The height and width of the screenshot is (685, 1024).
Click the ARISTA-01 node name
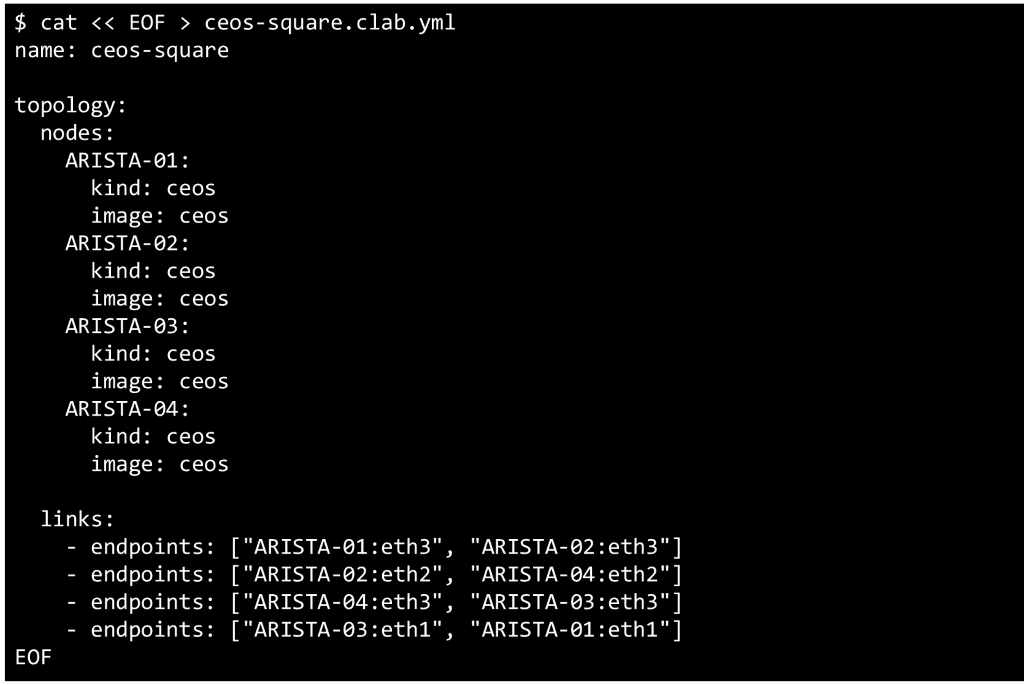[127, 161]
